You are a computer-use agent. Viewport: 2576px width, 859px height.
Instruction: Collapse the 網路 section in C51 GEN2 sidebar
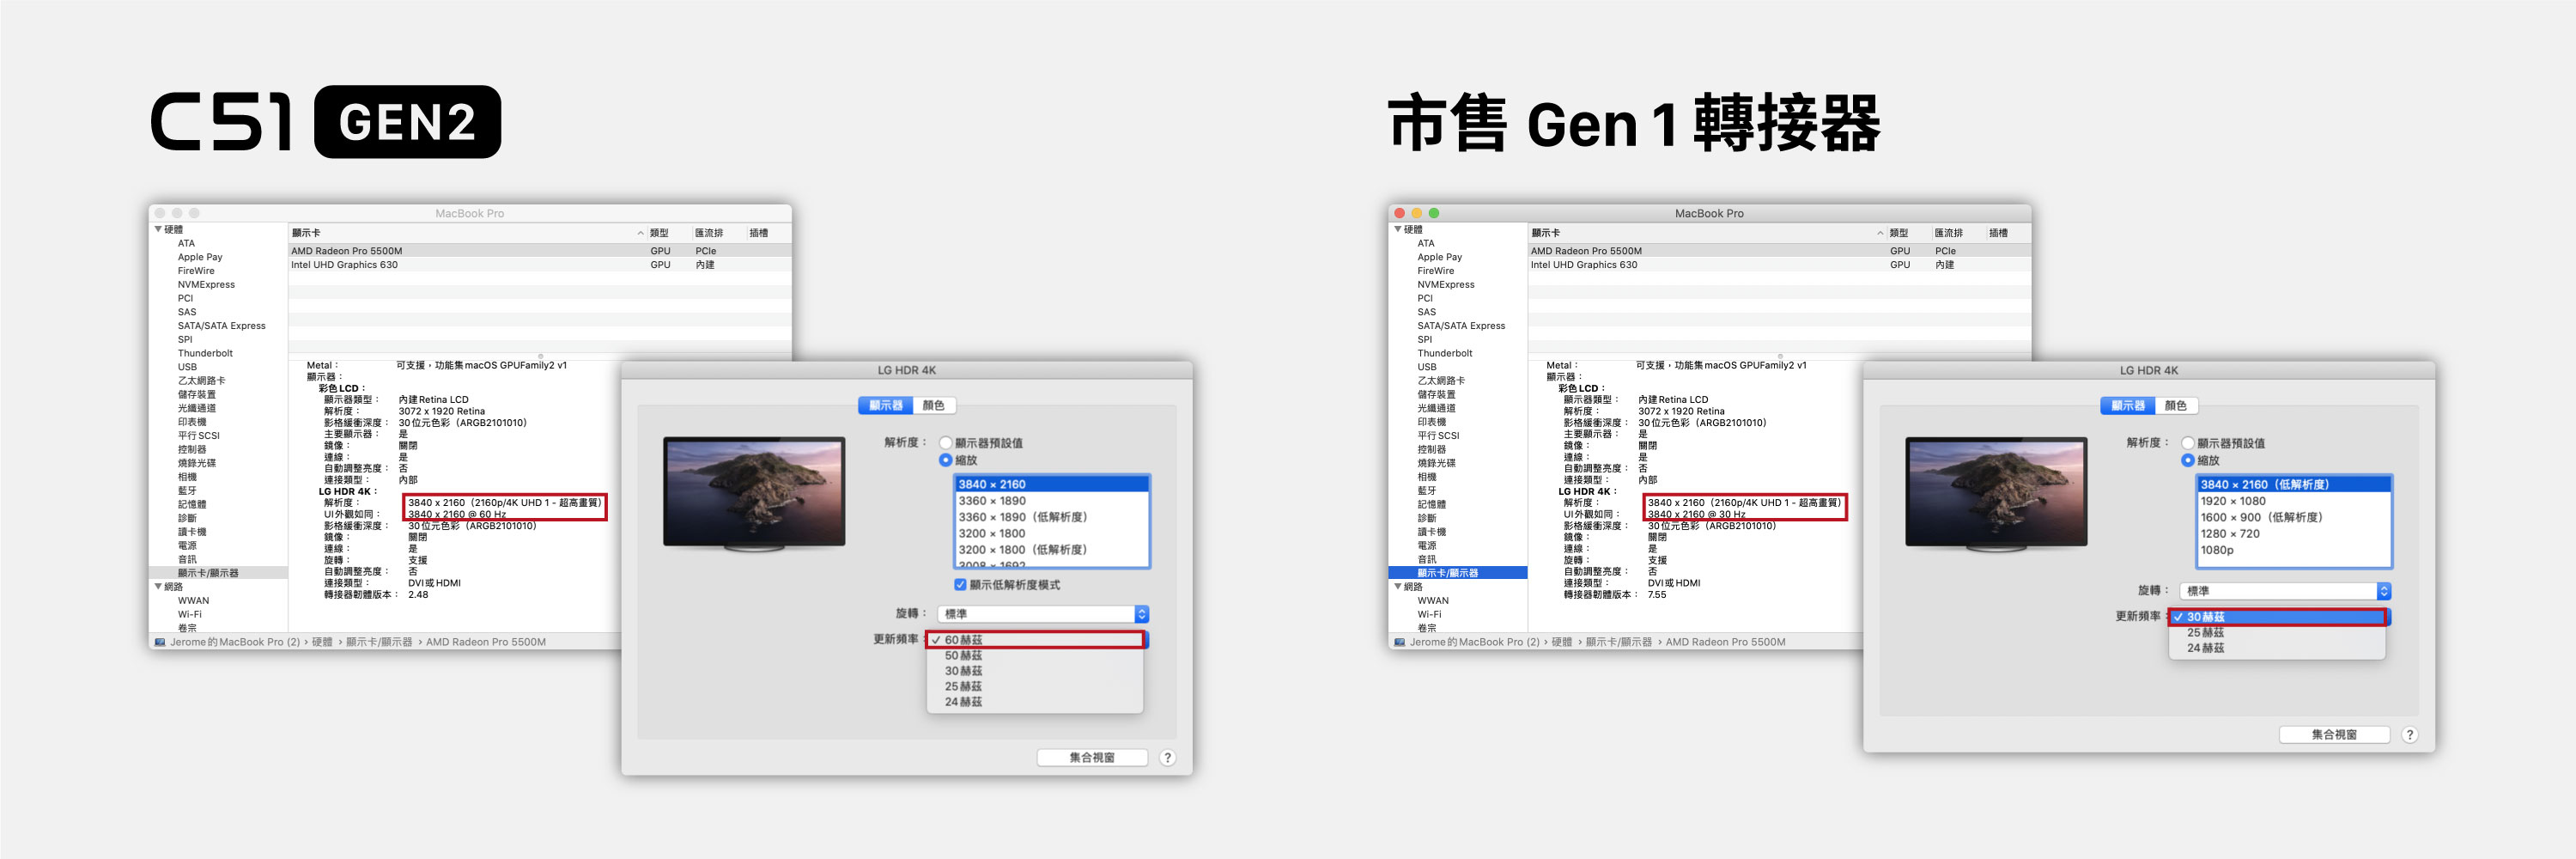pos(158,587)
